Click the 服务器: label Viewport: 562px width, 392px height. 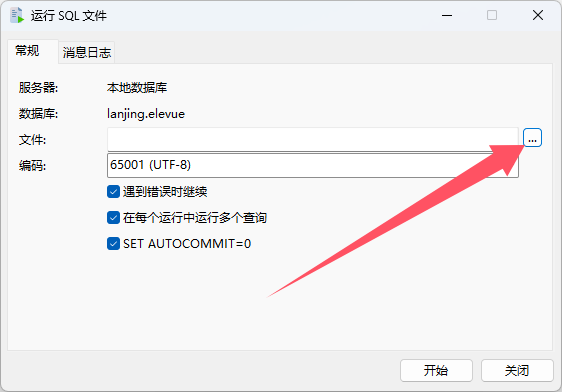(x=38, y=87)
